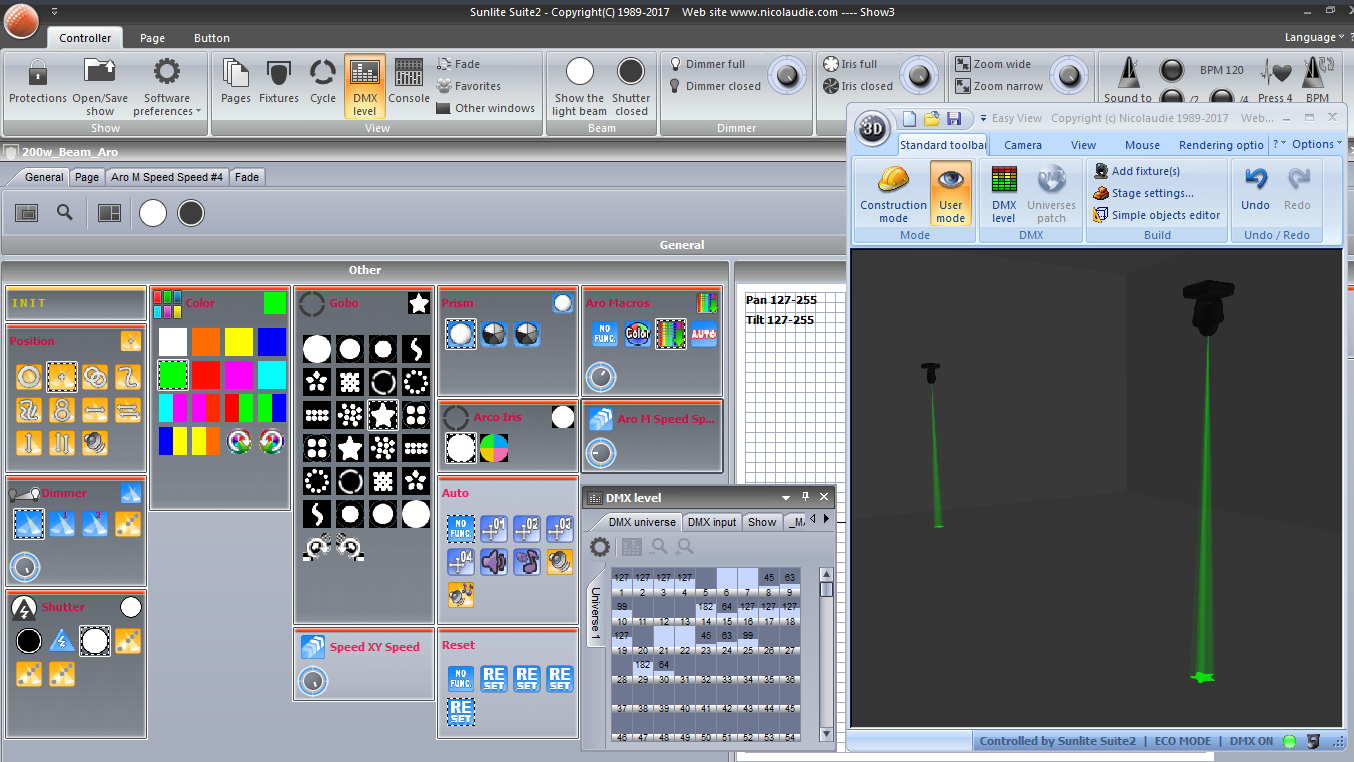Image resolution: width=1354 pixels, height=762 pixels.
Task: Pick the solid orange color swatch
Action: coord(205,343)
